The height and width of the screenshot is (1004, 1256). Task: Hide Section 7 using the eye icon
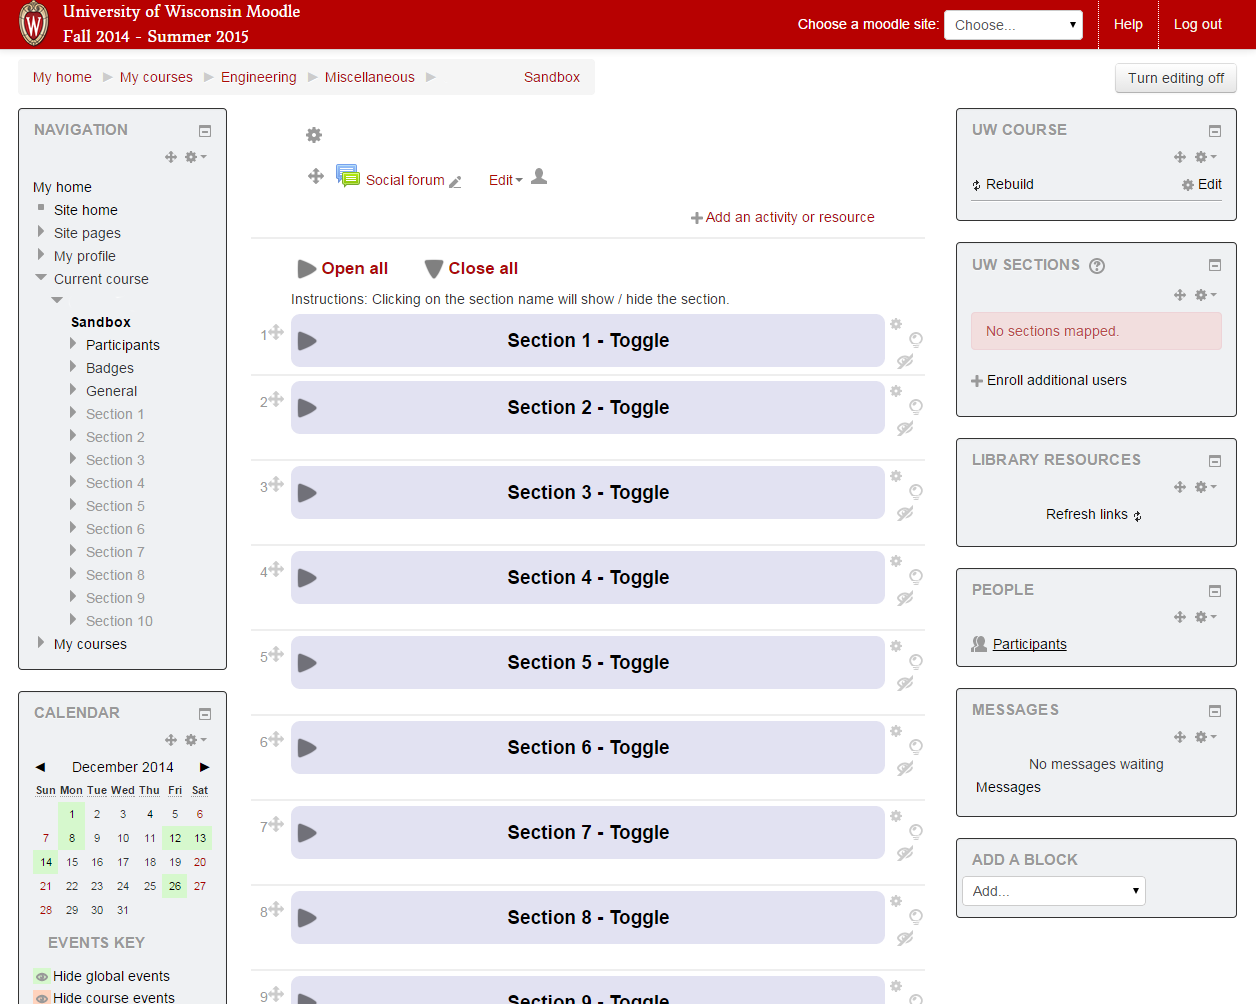pos(905,854)
